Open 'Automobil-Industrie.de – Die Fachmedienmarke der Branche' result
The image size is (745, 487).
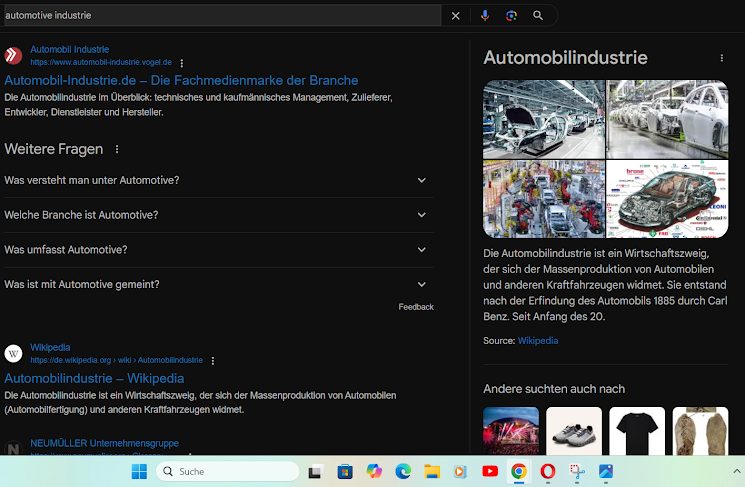(x=181, y=80)
